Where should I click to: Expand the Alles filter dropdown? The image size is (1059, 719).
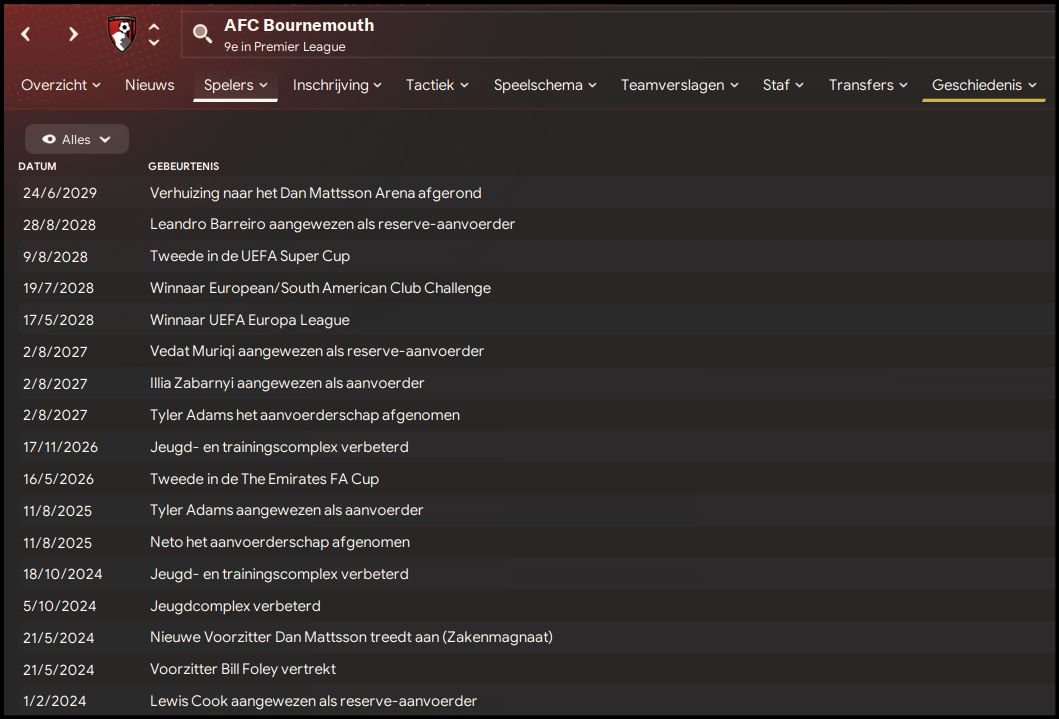(77, 139)
